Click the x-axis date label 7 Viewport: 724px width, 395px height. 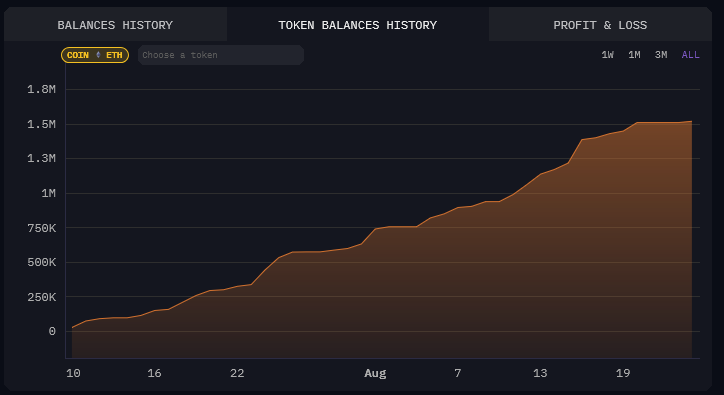pyautogui.click(x=458, y=373)
